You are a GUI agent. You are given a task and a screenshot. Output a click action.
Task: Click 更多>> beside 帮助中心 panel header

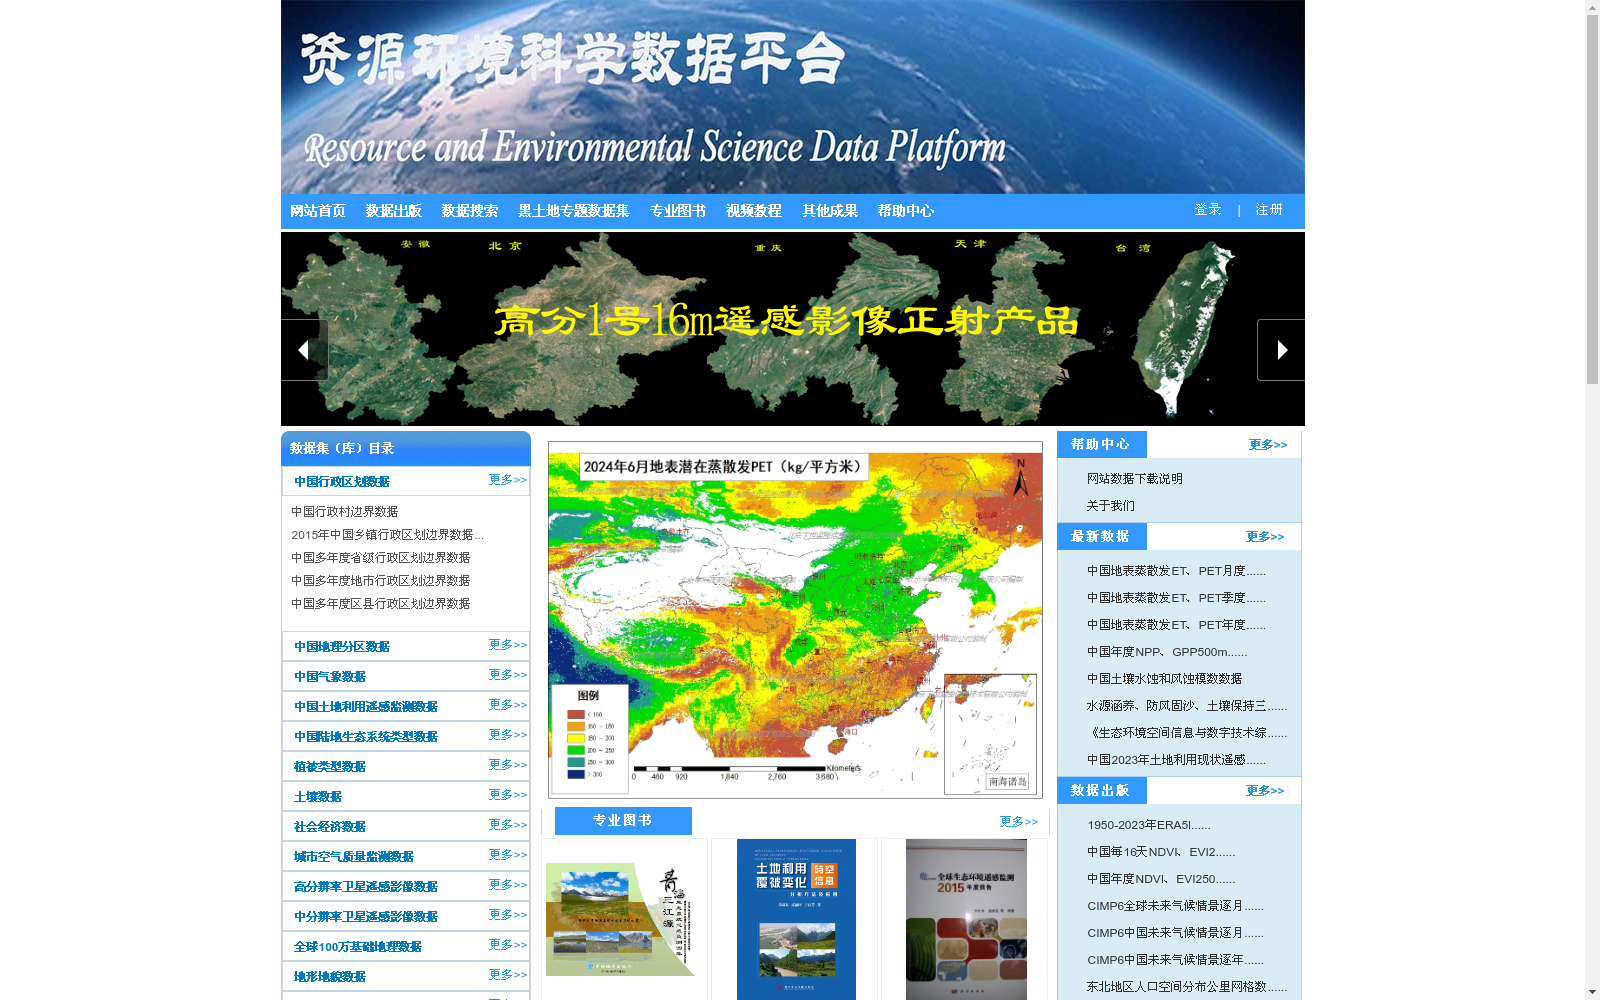1268,445
